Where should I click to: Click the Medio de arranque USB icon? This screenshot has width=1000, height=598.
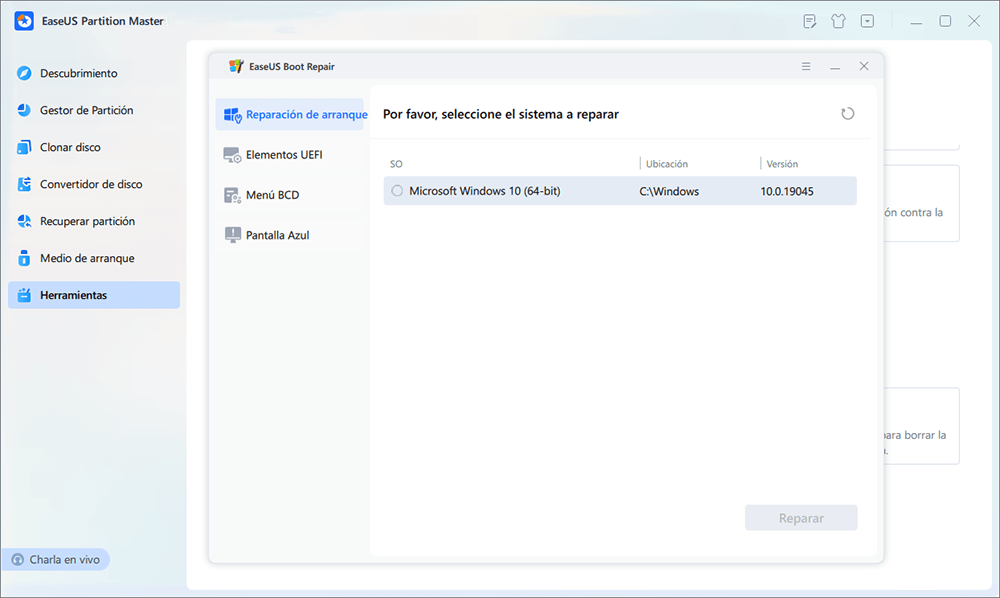click(x=24, y=258)
